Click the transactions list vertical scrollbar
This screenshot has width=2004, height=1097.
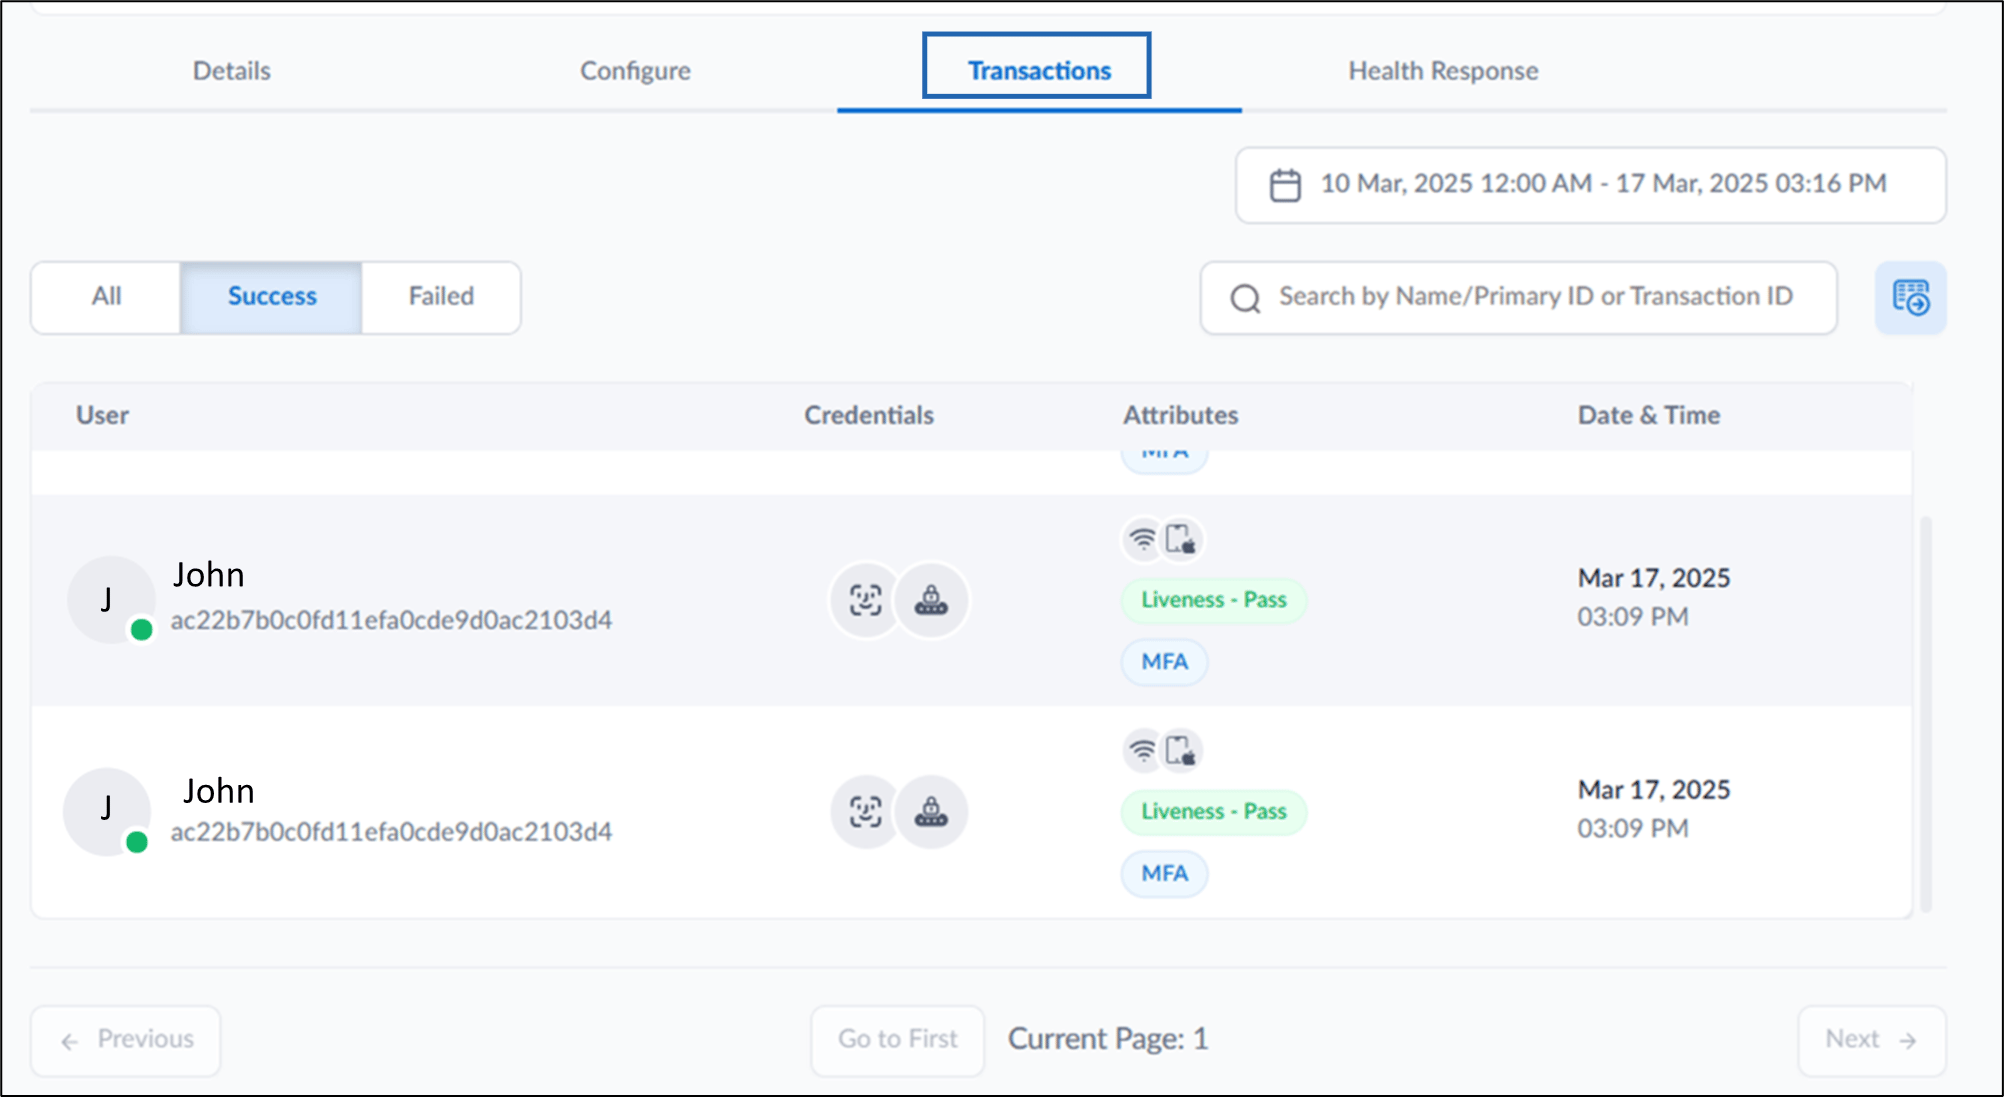1926,714
